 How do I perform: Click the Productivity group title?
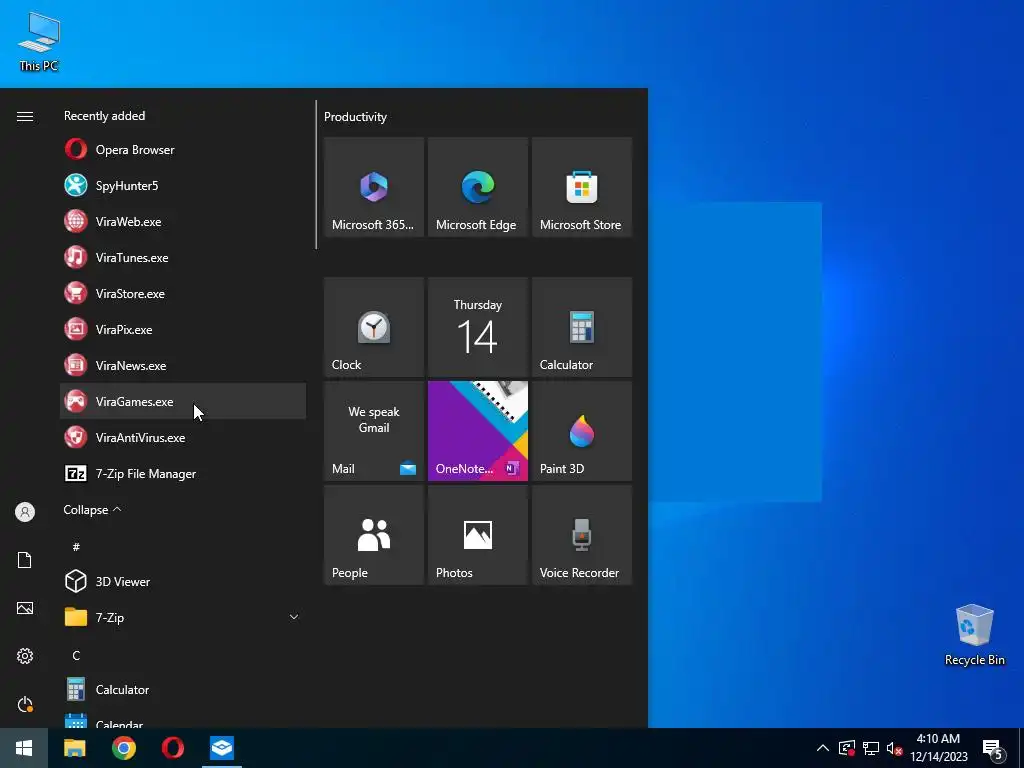[x=355, y=117]
